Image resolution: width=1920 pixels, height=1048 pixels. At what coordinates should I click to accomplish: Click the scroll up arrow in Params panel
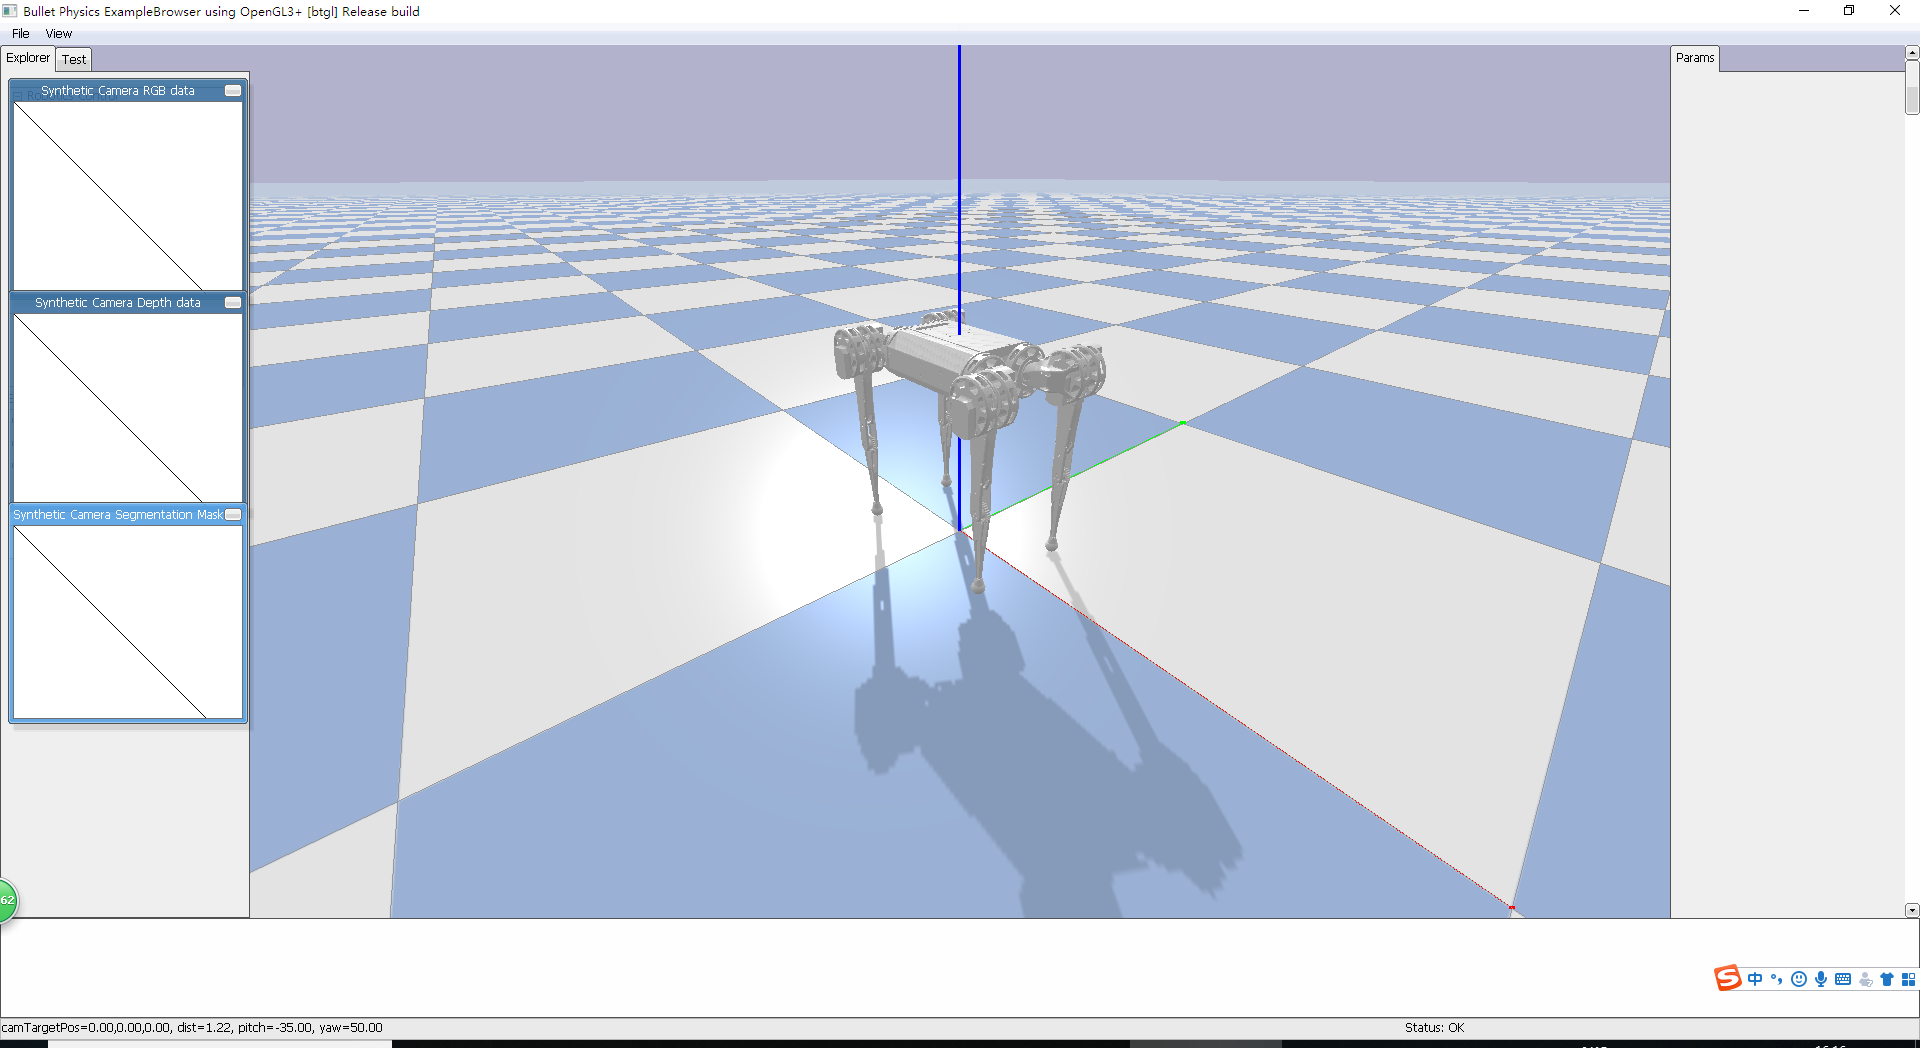coord(1912,52)
